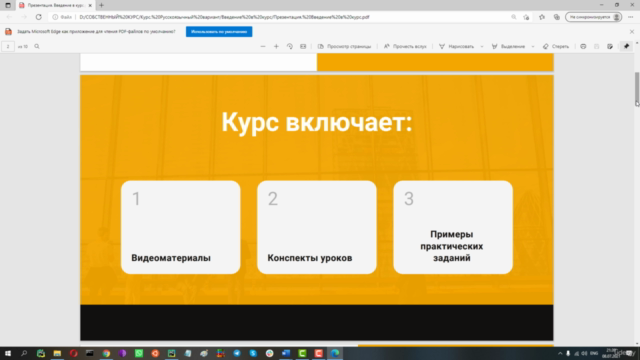Add this page to favorites with star-plus icon

(x=527, y=17)
